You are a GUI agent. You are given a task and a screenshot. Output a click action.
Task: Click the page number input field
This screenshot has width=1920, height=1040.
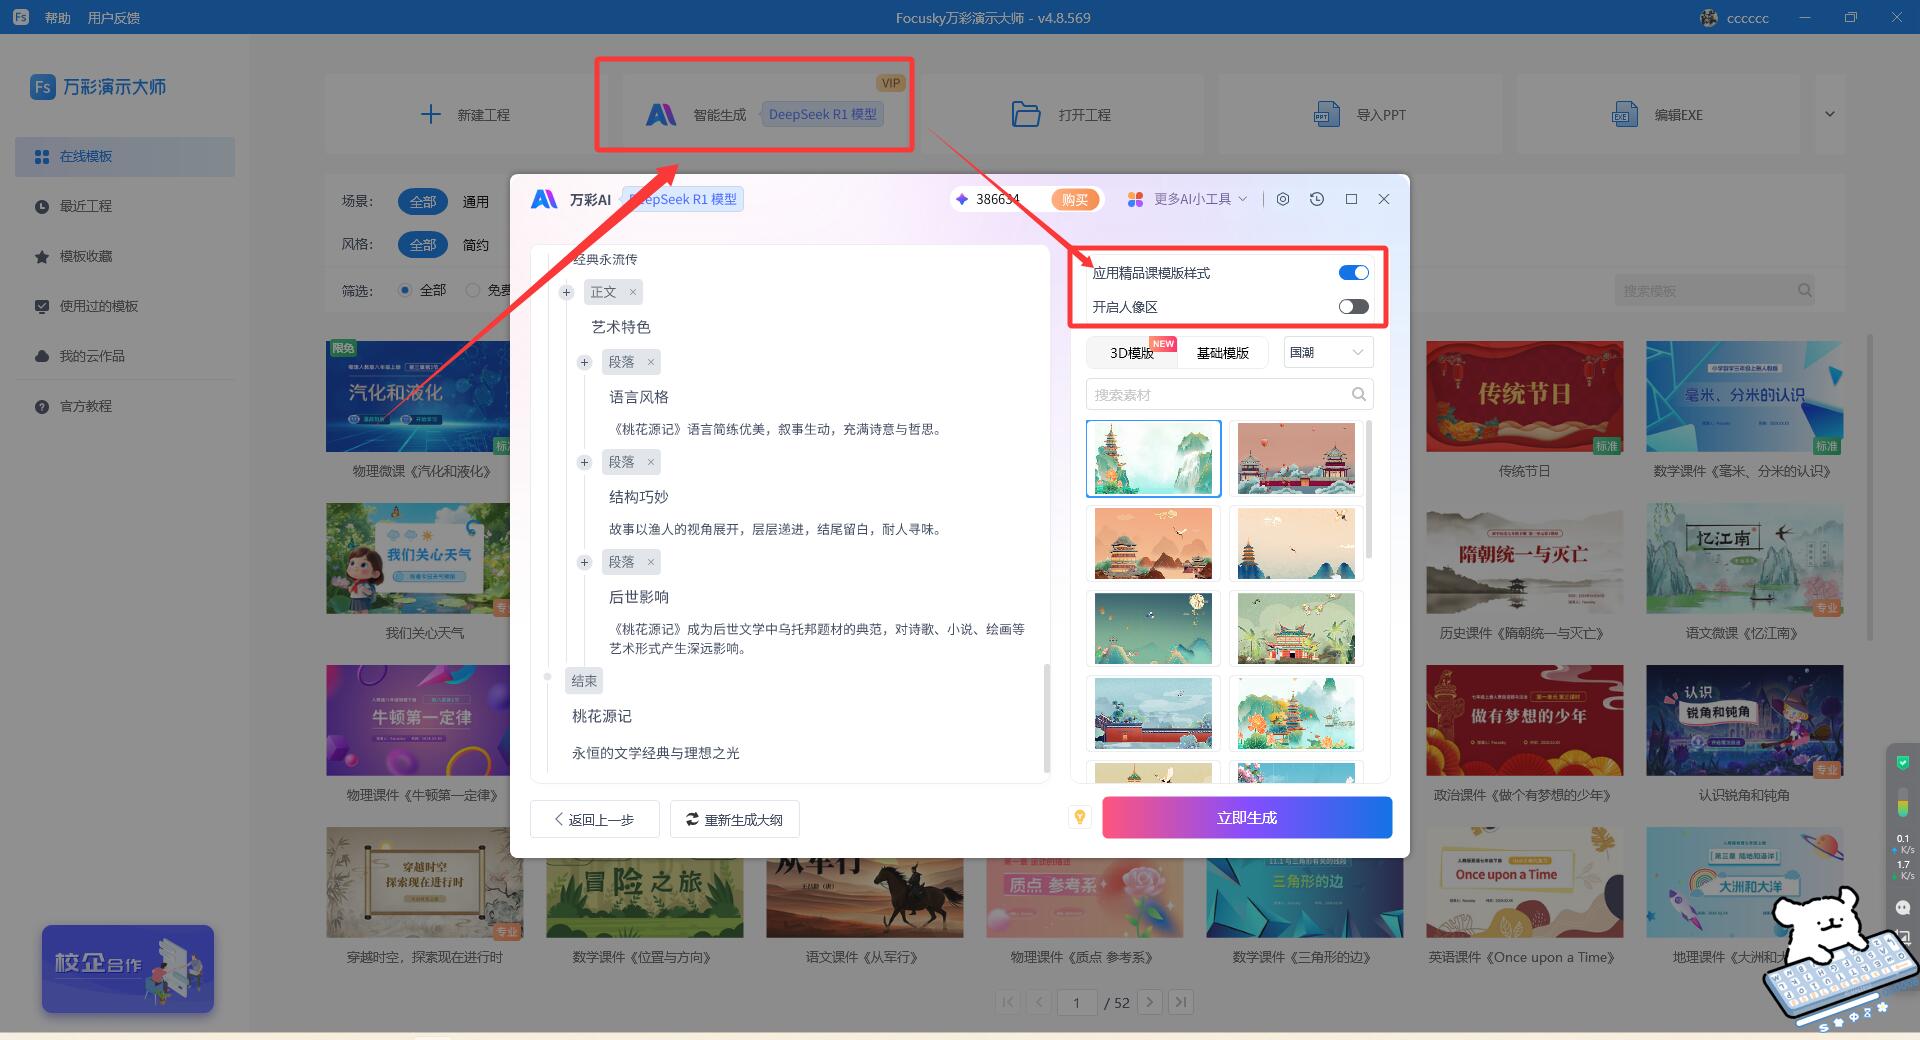pyautogui.click(x=1077, y=1002)
